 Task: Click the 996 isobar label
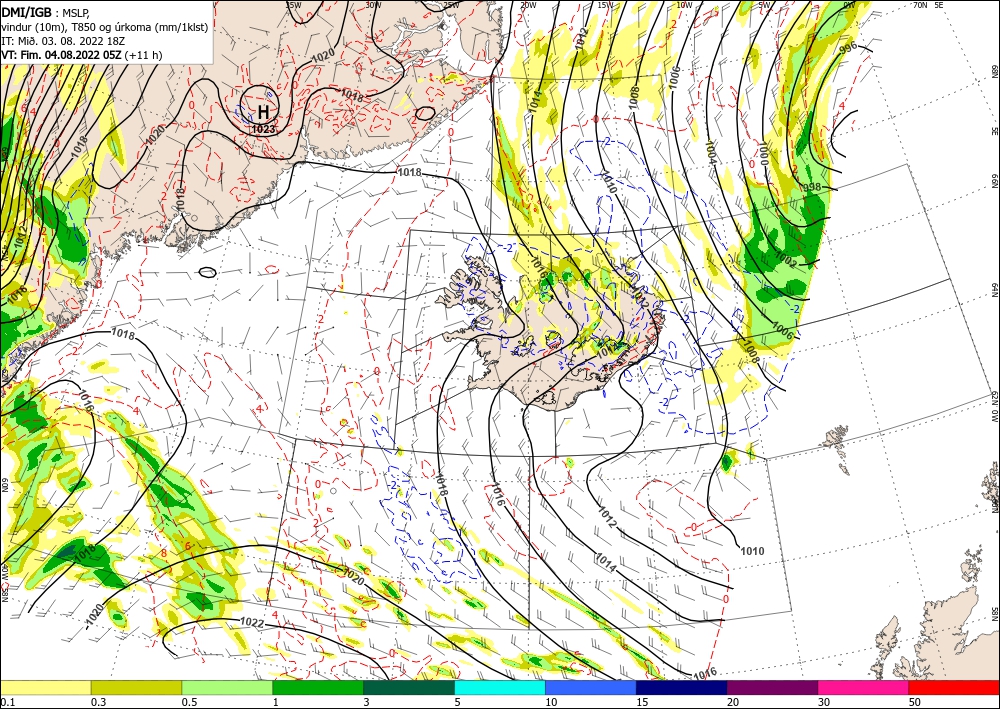coord(848,47)
